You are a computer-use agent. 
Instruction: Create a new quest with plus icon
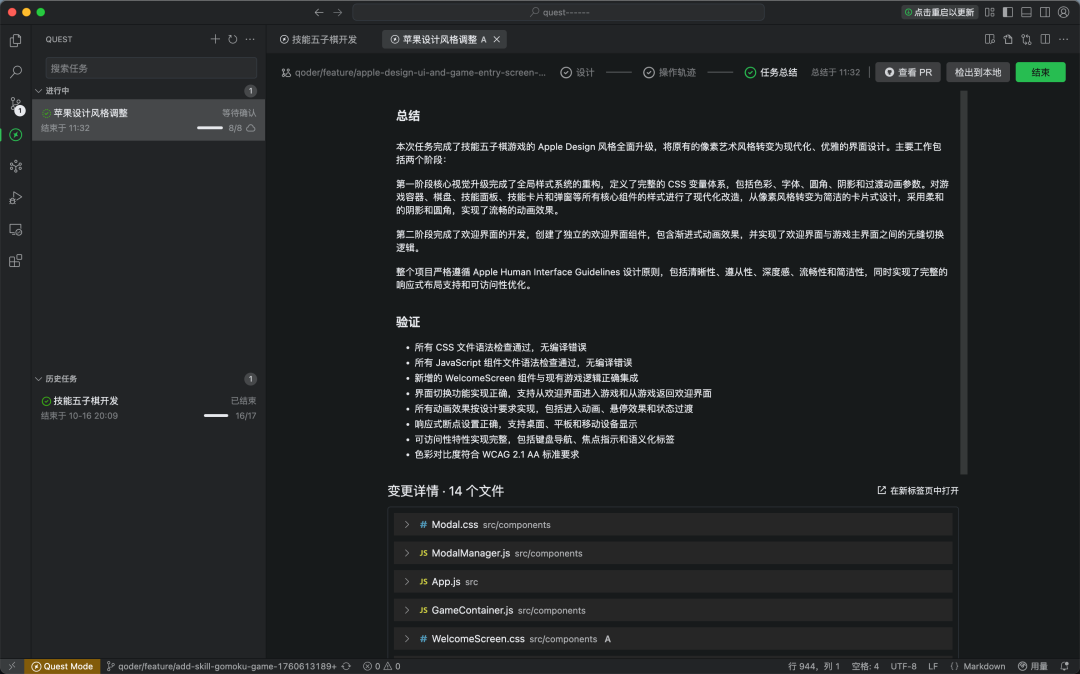tap(215, 39)
